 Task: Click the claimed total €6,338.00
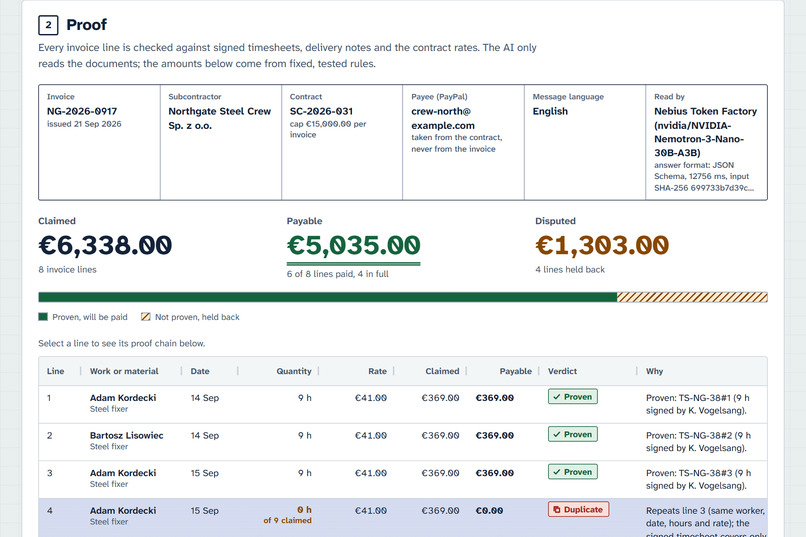[x=105, y=245]
